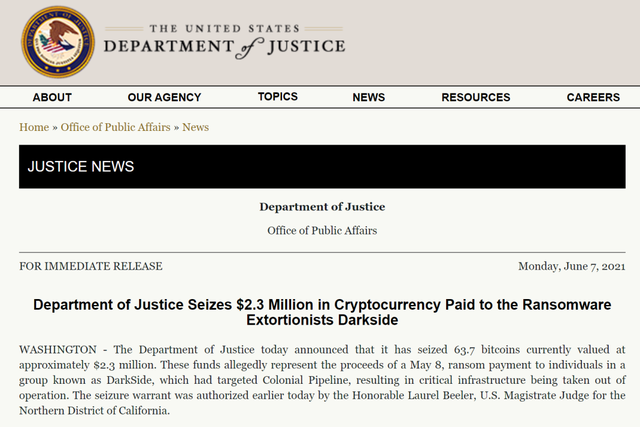Click Office of Public Affairs subheading text

point(322,231)
